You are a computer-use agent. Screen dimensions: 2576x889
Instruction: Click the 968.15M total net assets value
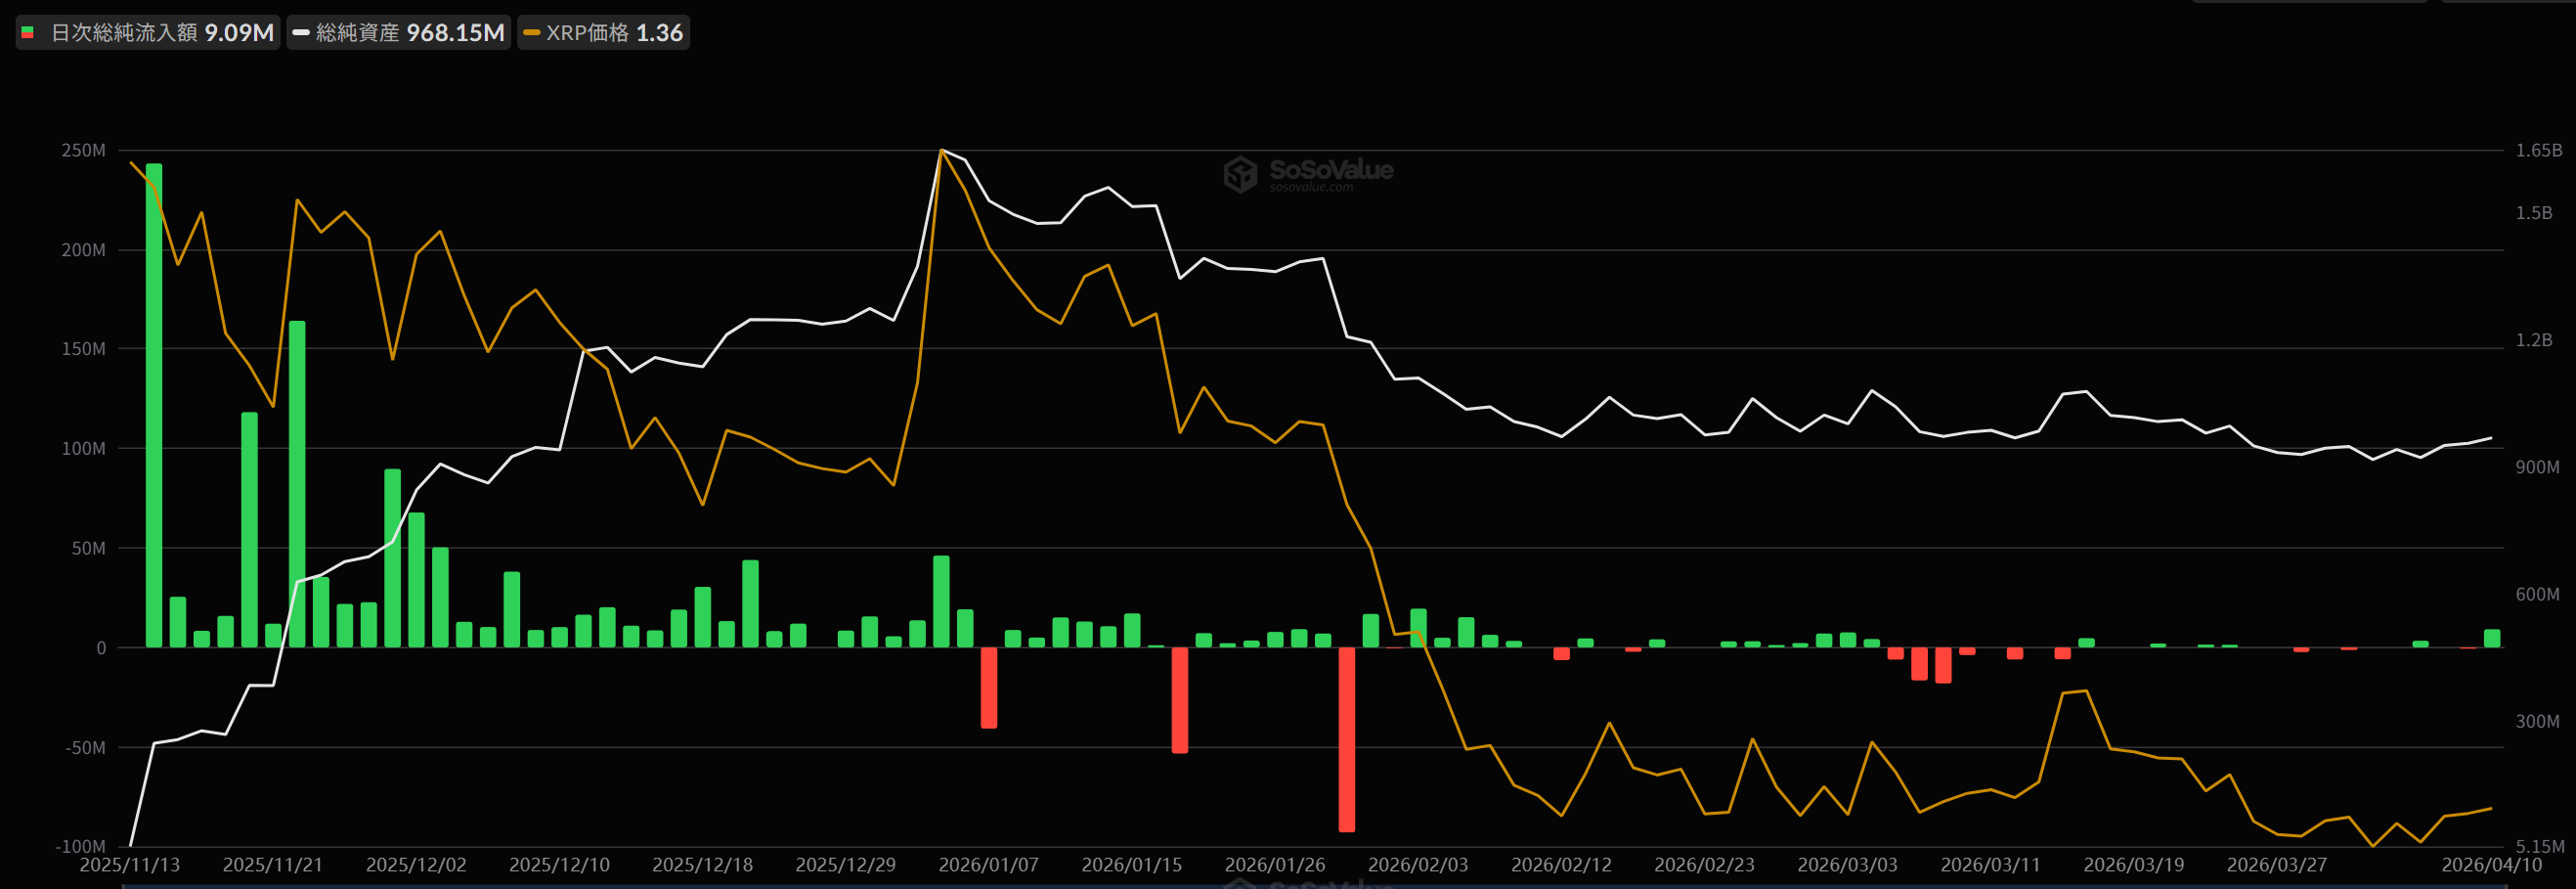pos(455,33)
